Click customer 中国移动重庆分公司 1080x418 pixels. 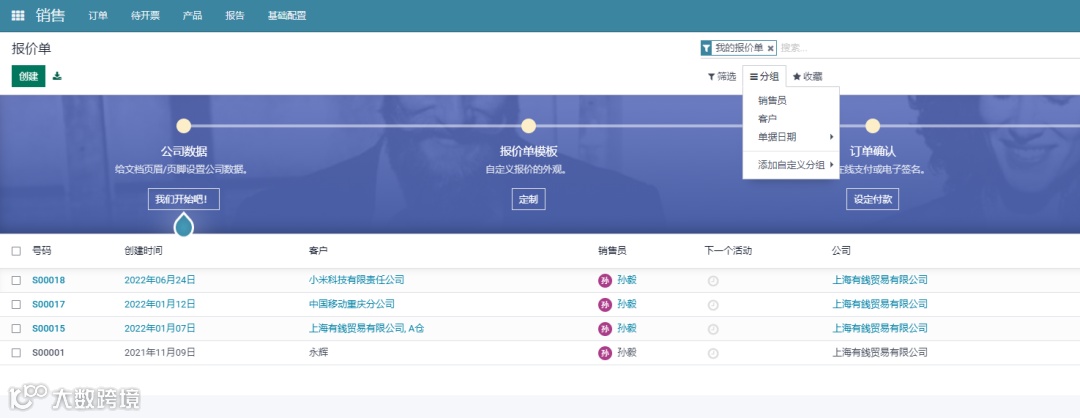pyautogui.click(x=351, y=304)
